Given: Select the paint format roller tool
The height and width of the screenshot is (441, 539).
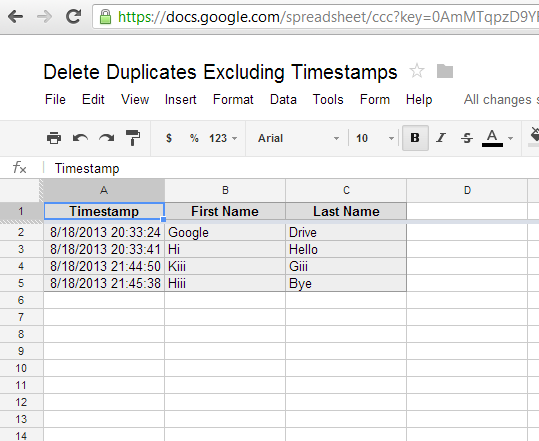Looking at the screenshot, I should 133,138.
